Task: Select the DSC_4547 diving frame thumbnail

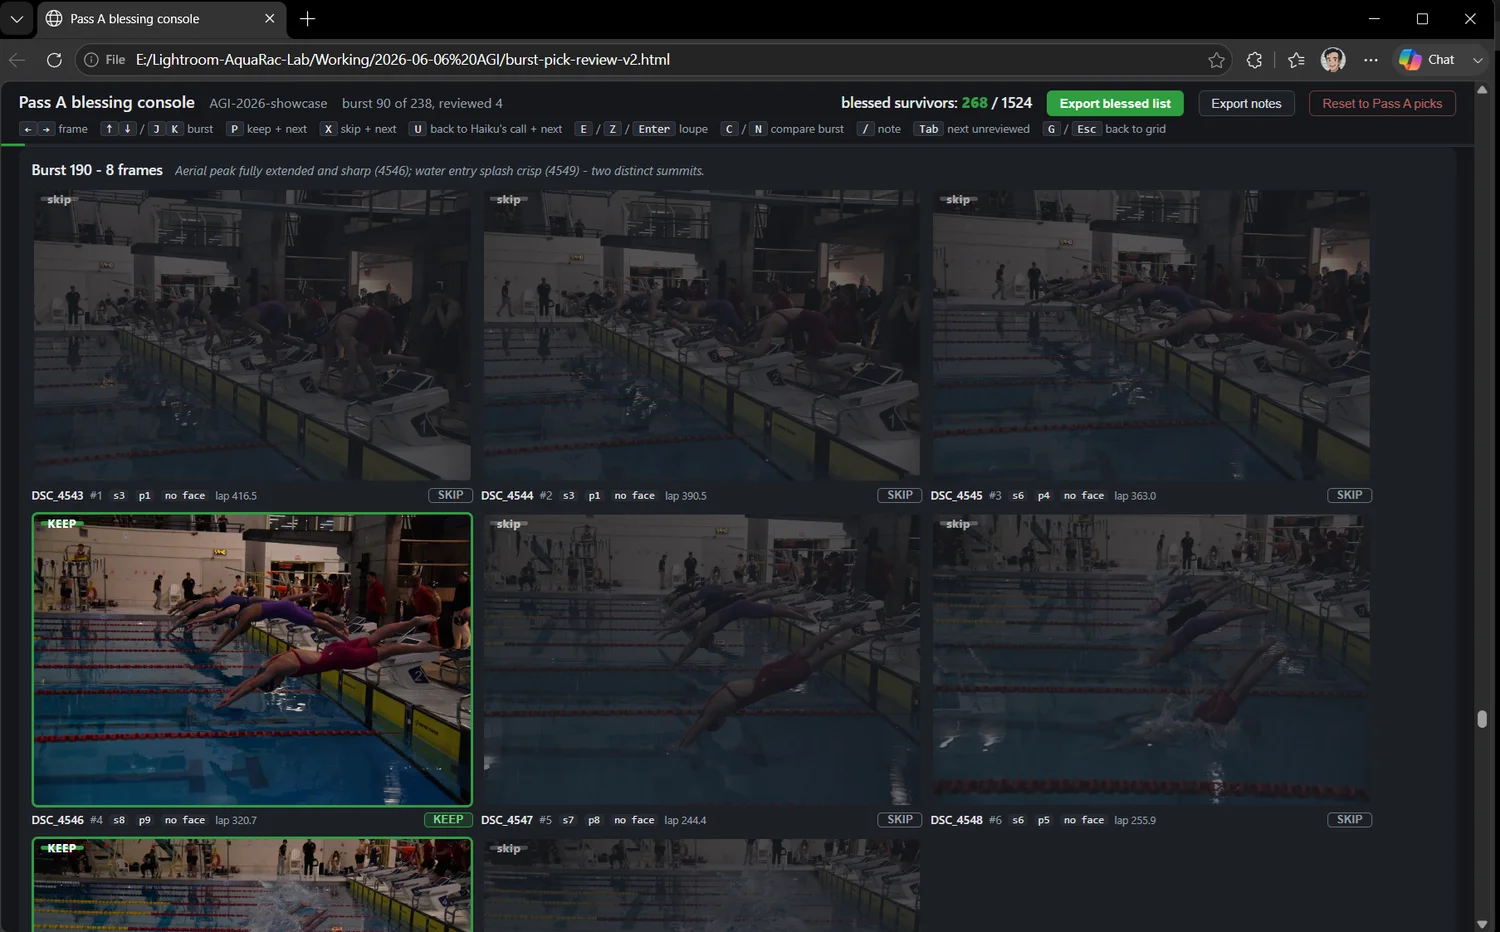Action: coord(701,660)
